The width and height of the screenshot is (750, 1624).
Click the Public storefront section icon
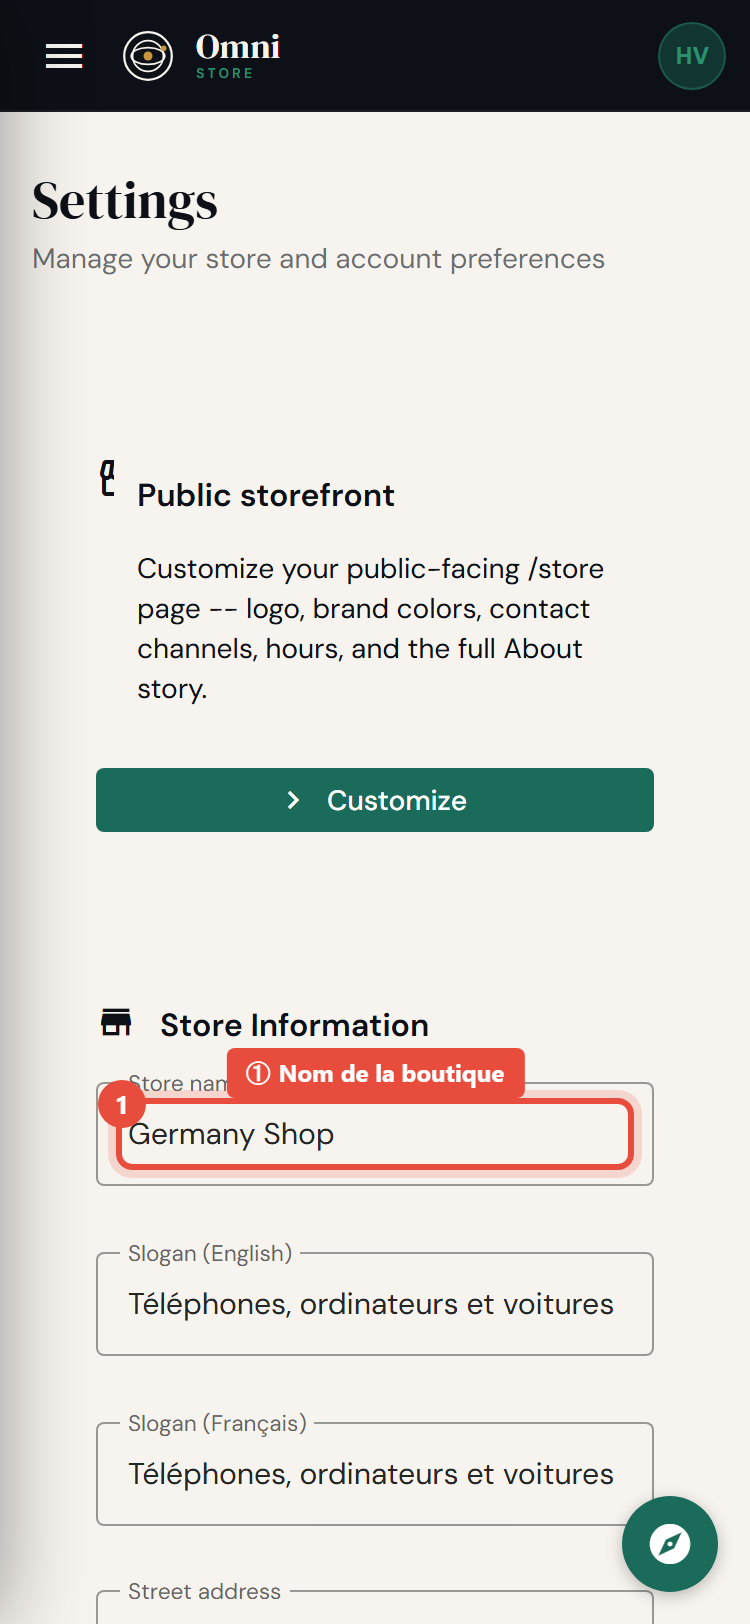pyautogui.click(x=108, y=479)
